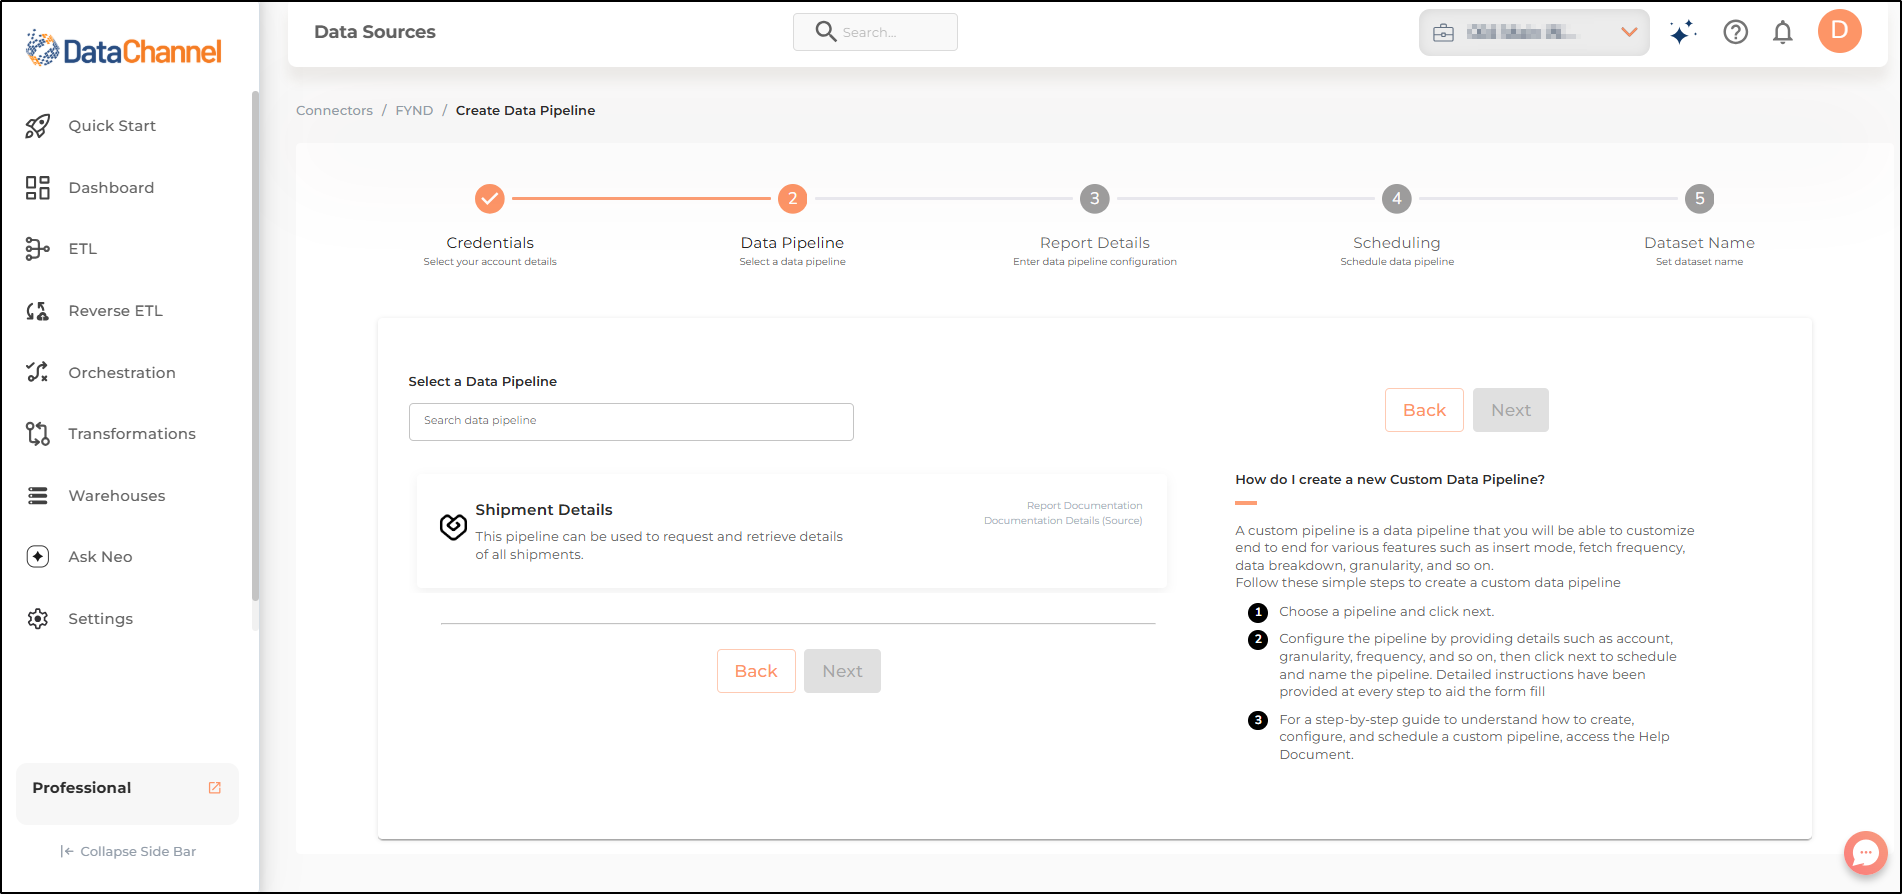Open the Report Documentation link
This screenshot has width=1902, height=894.
1084,506
